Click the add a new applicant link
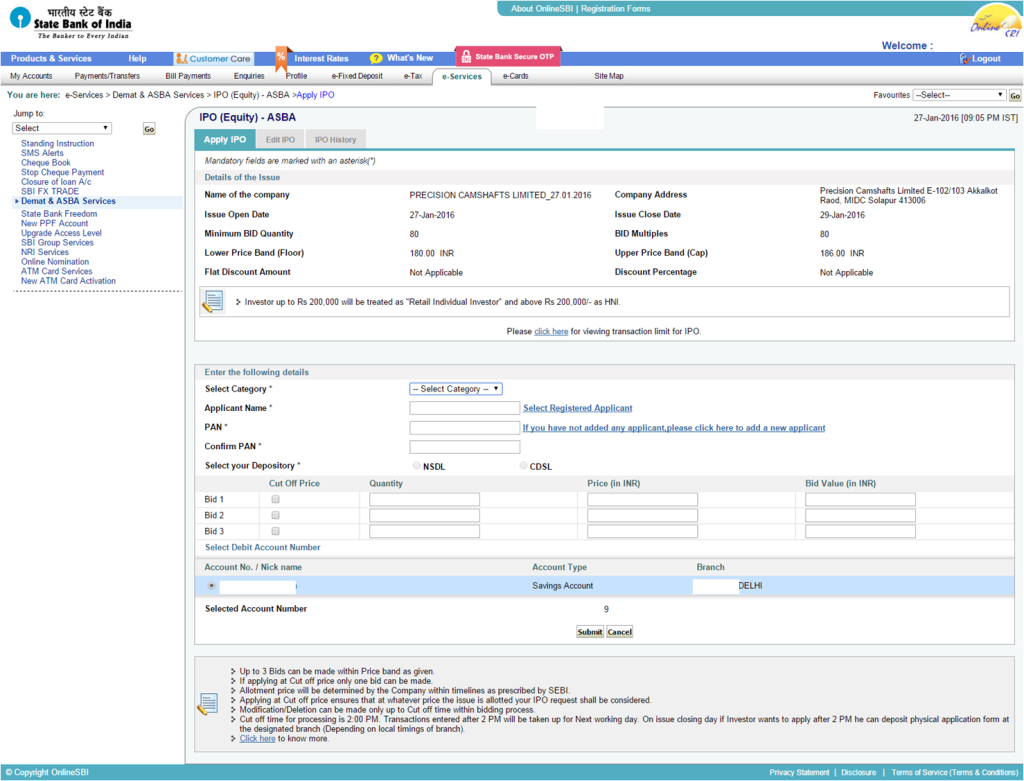Screen dimensions: 1024x781 [674, 428]
